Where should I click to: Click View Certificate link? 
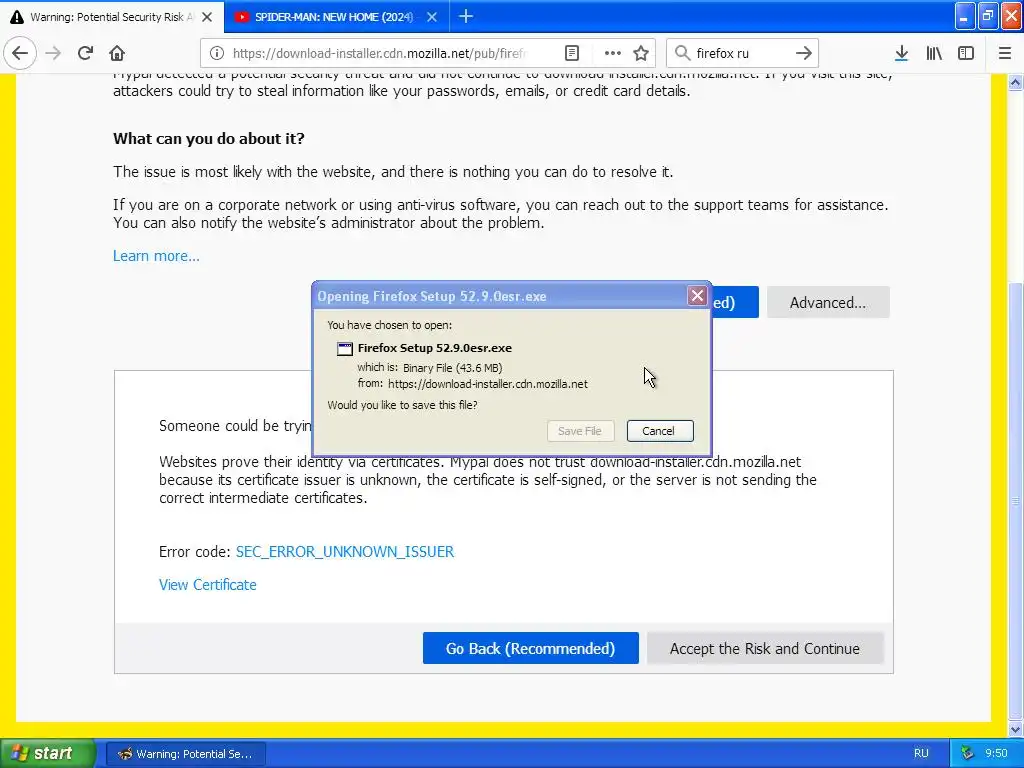(x=208, y=584)
